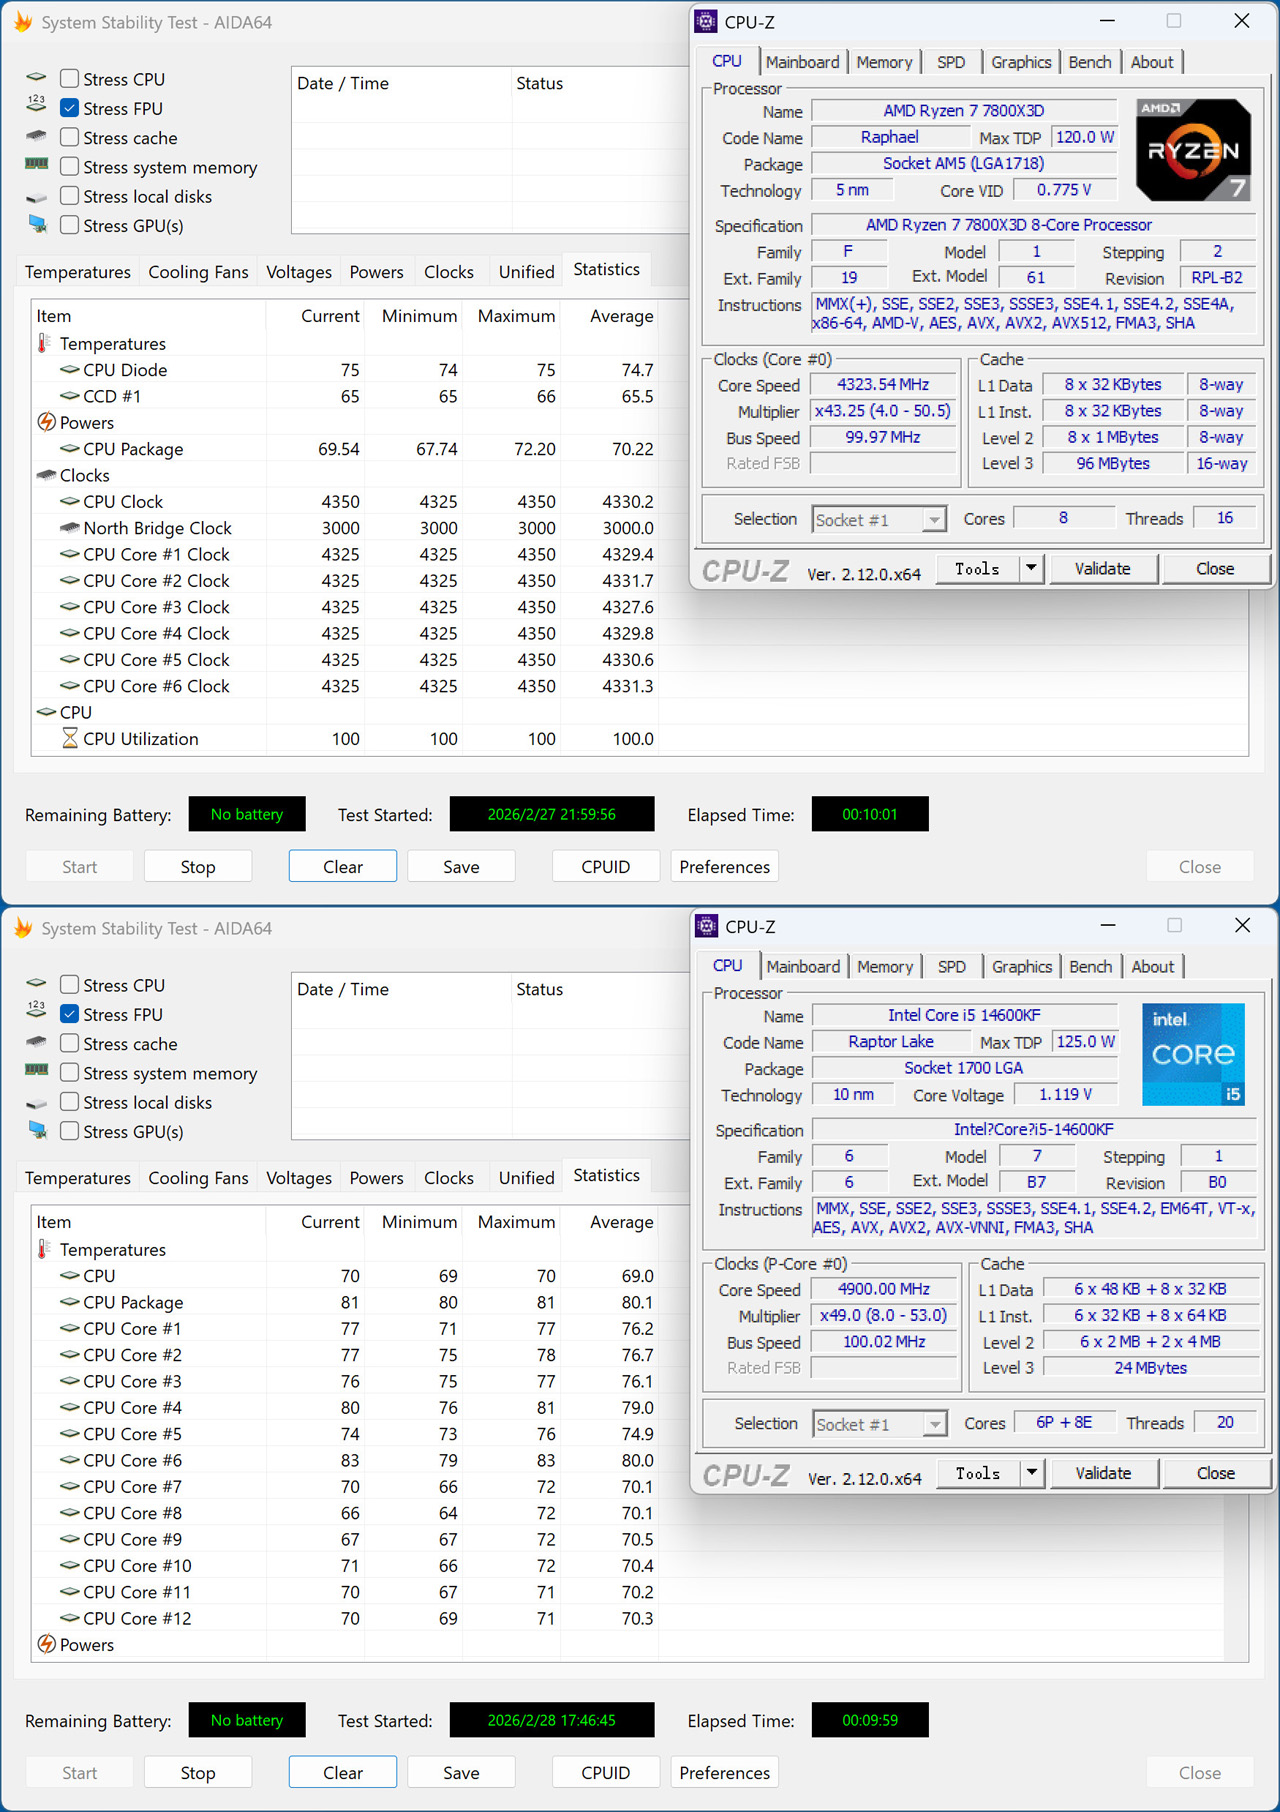
Task: Stop the stress test started 2026/2/27
Action: pos(198,867)
